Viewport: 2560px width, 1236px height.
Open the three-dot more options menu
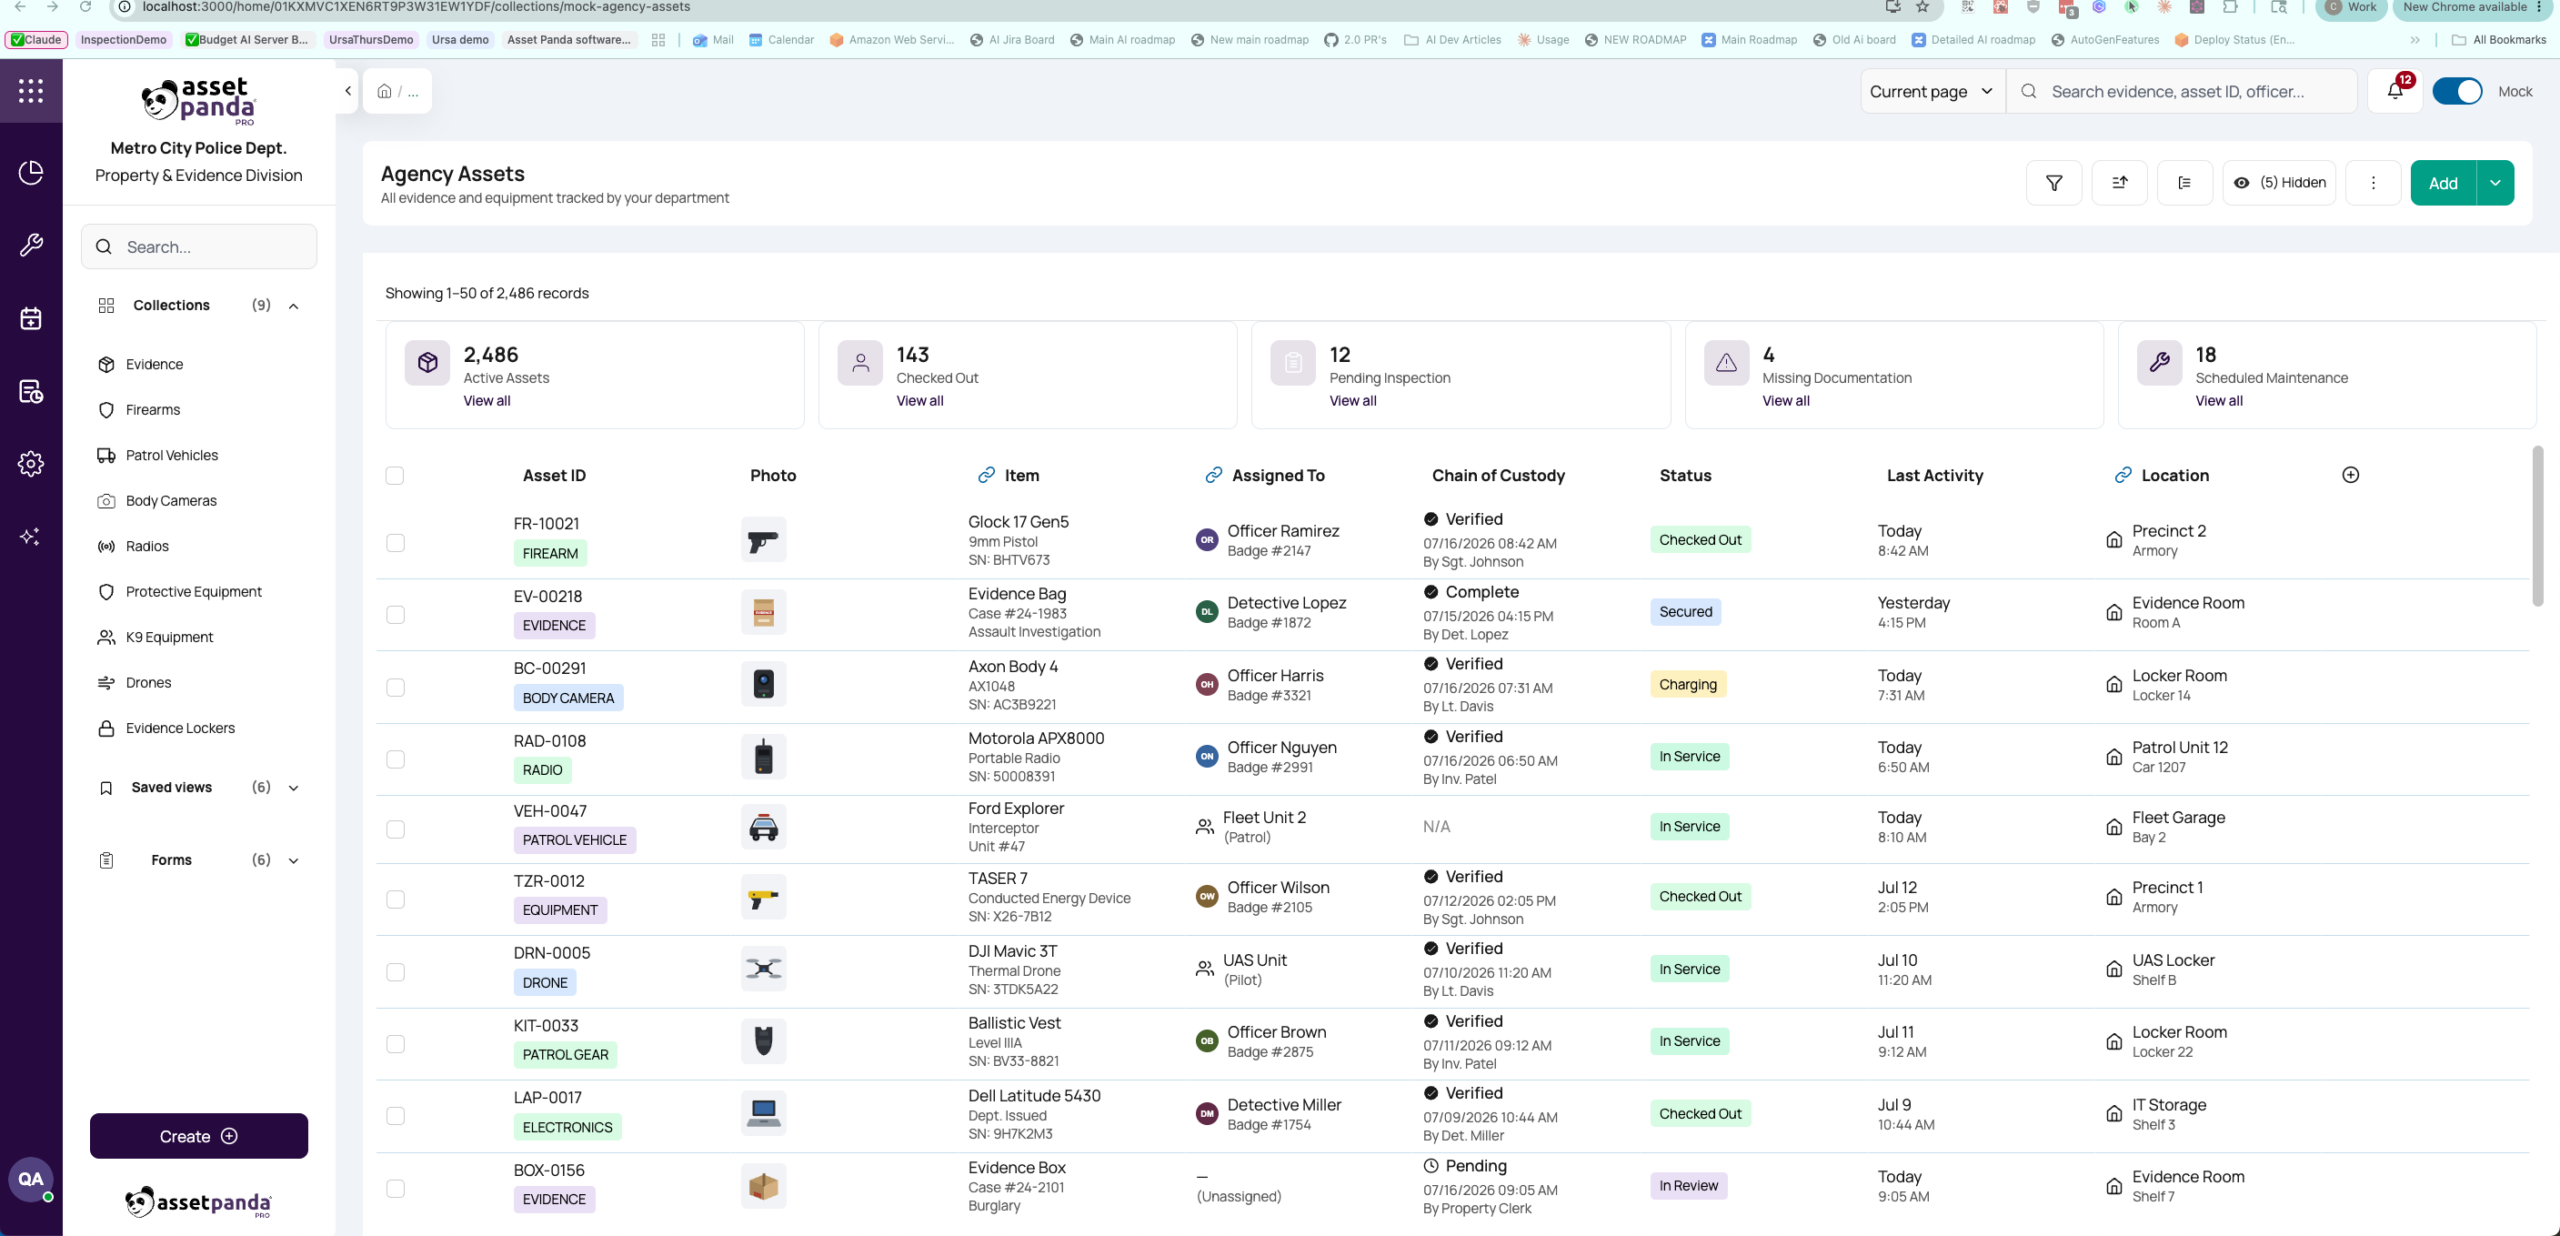tap(2373, 183)
